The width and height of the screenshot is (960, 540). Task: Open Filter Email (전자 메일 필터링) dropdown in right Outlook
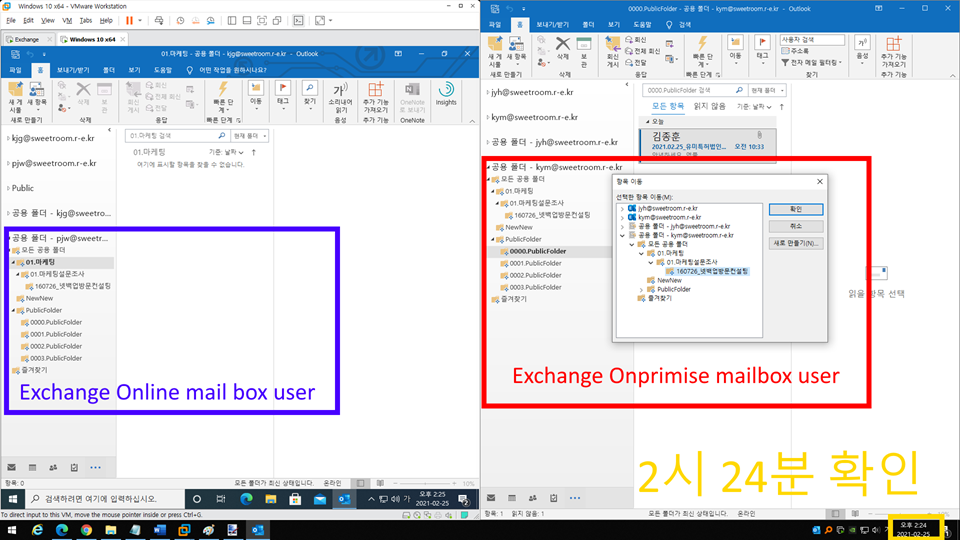pos(812,62)
